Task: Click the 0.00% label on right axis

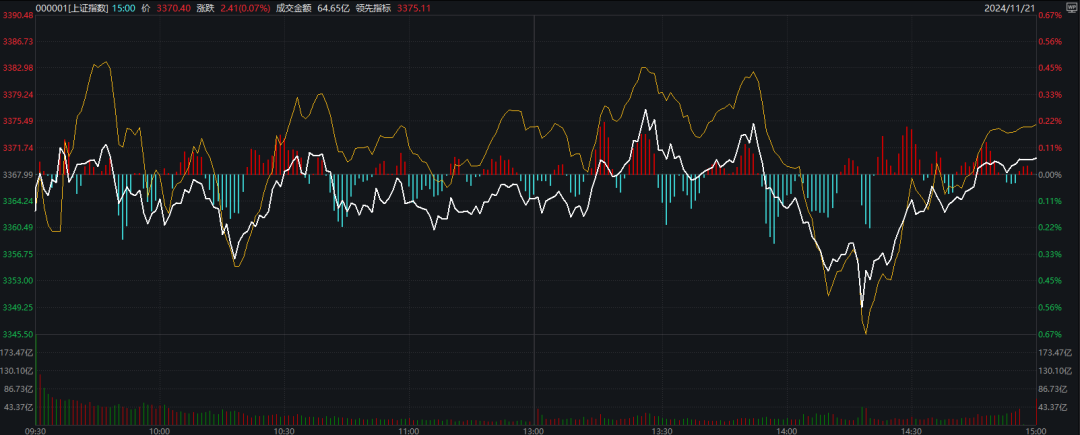Action: click(1052, 175)
